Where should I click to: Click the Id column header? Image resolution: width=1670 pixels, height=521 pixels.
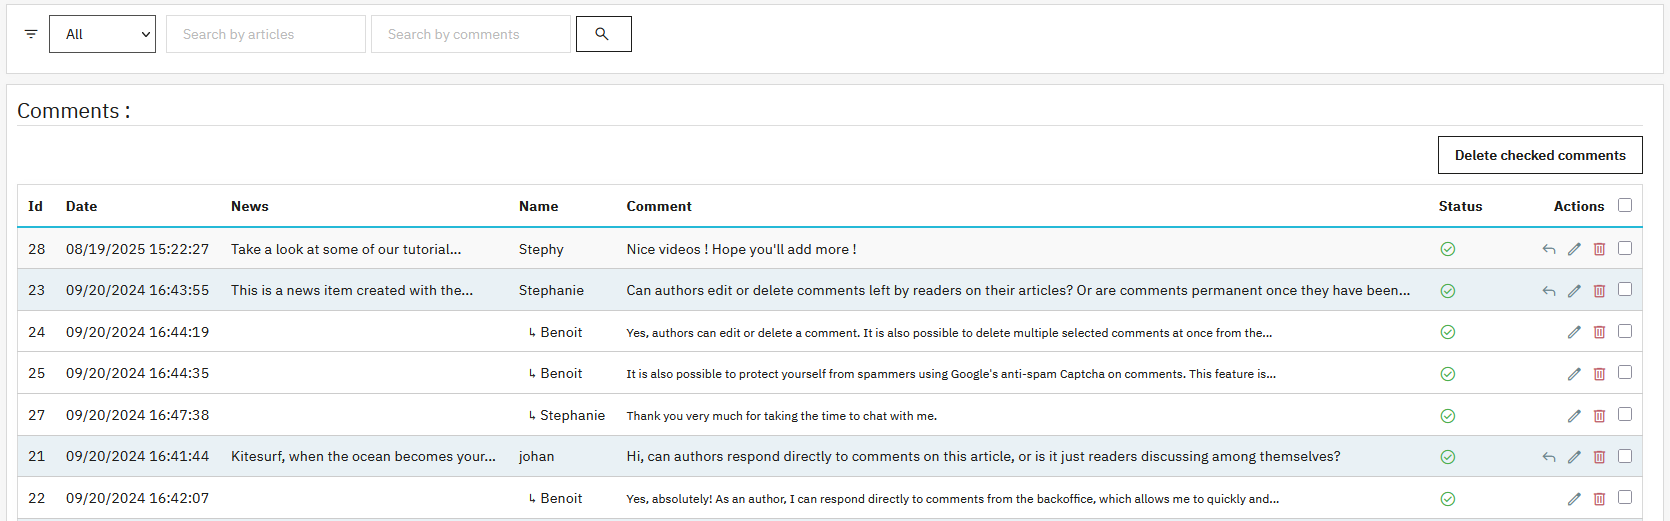pyautogui.click(x=35, y=206)
